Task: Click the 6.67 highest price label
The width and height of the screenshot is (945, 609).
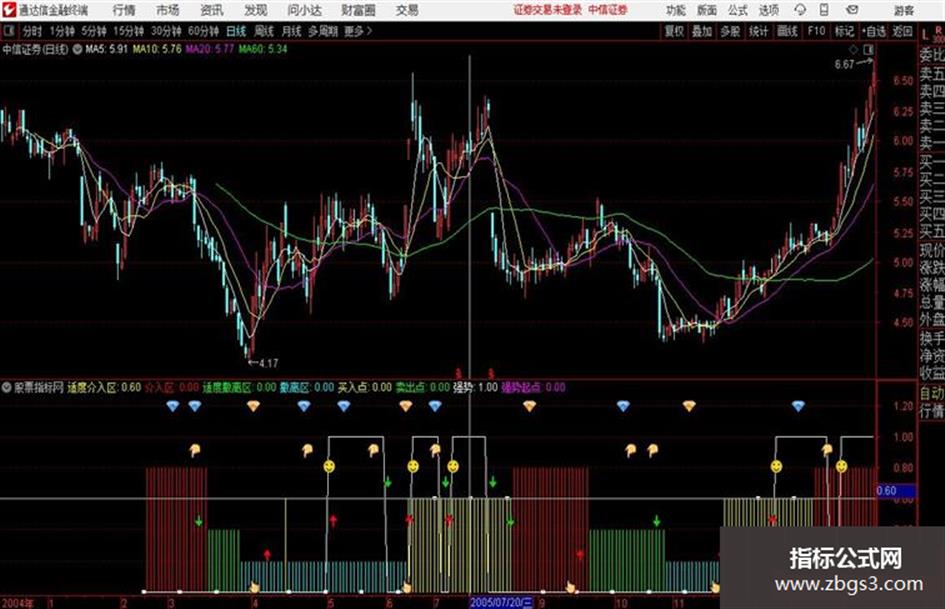Action: (x=844, y=64)
